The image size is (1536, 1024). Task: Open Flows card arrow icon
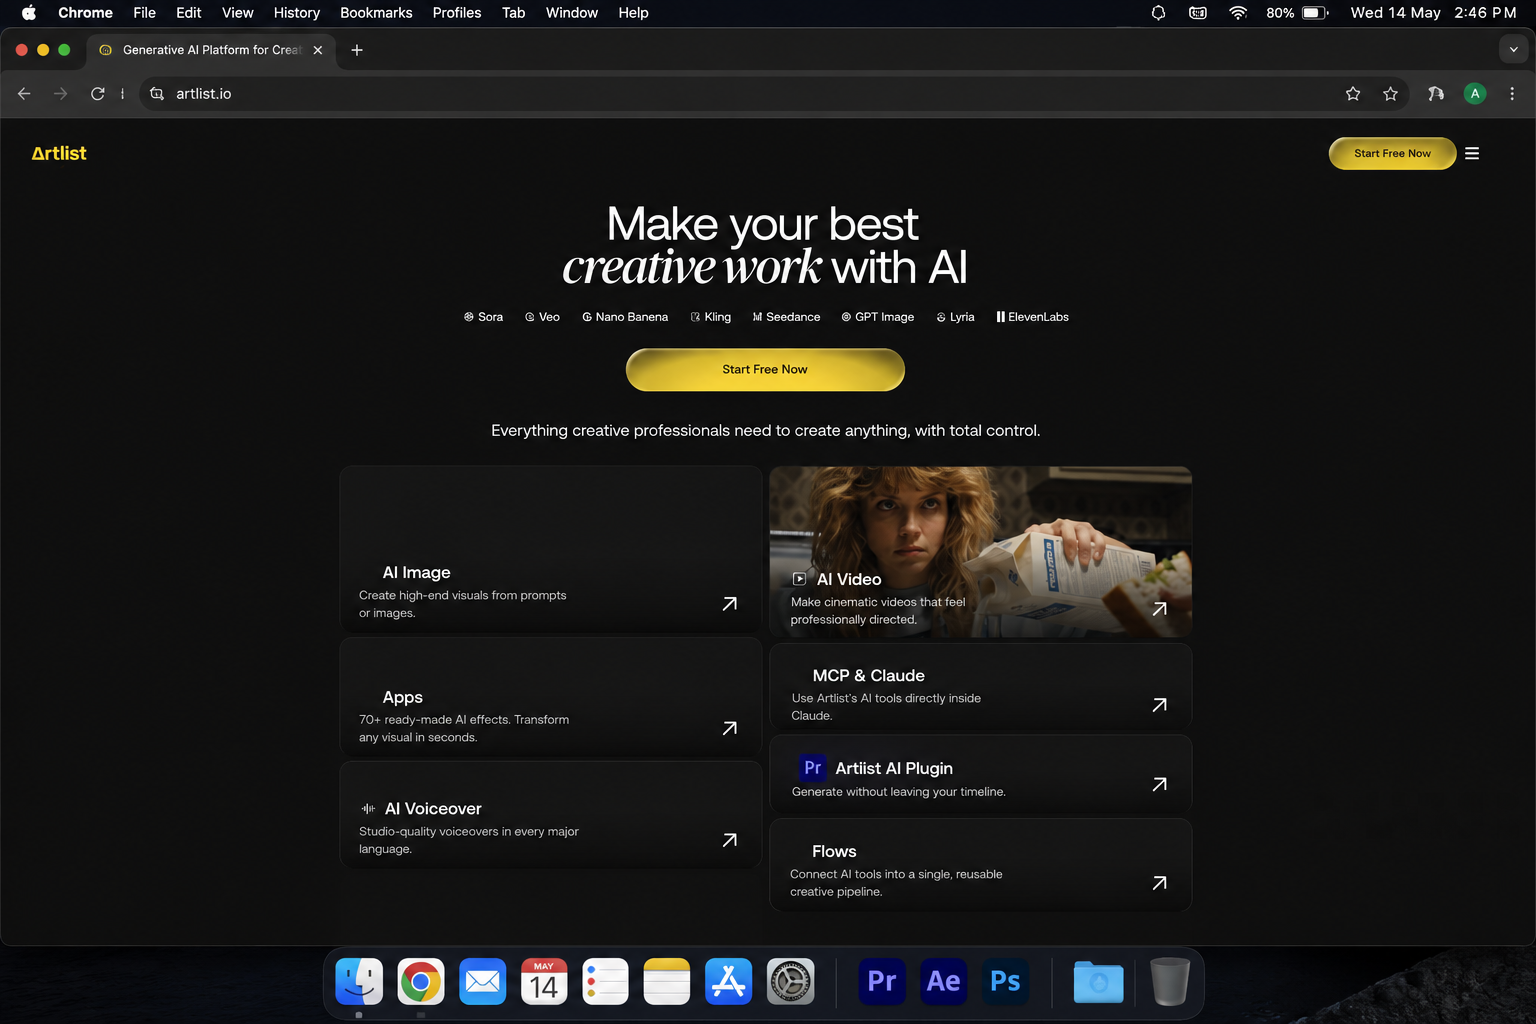click(x=1160, y=883)
